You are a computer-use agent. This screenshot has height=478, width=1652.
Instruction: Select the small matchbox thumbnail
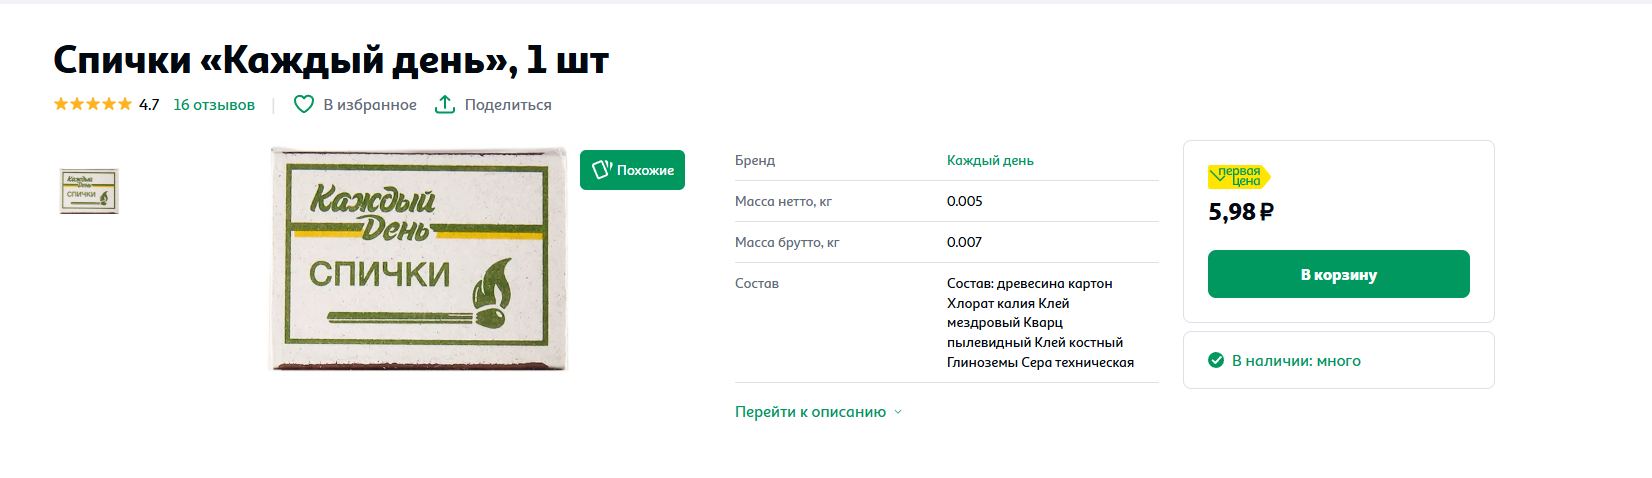[89, 190]
